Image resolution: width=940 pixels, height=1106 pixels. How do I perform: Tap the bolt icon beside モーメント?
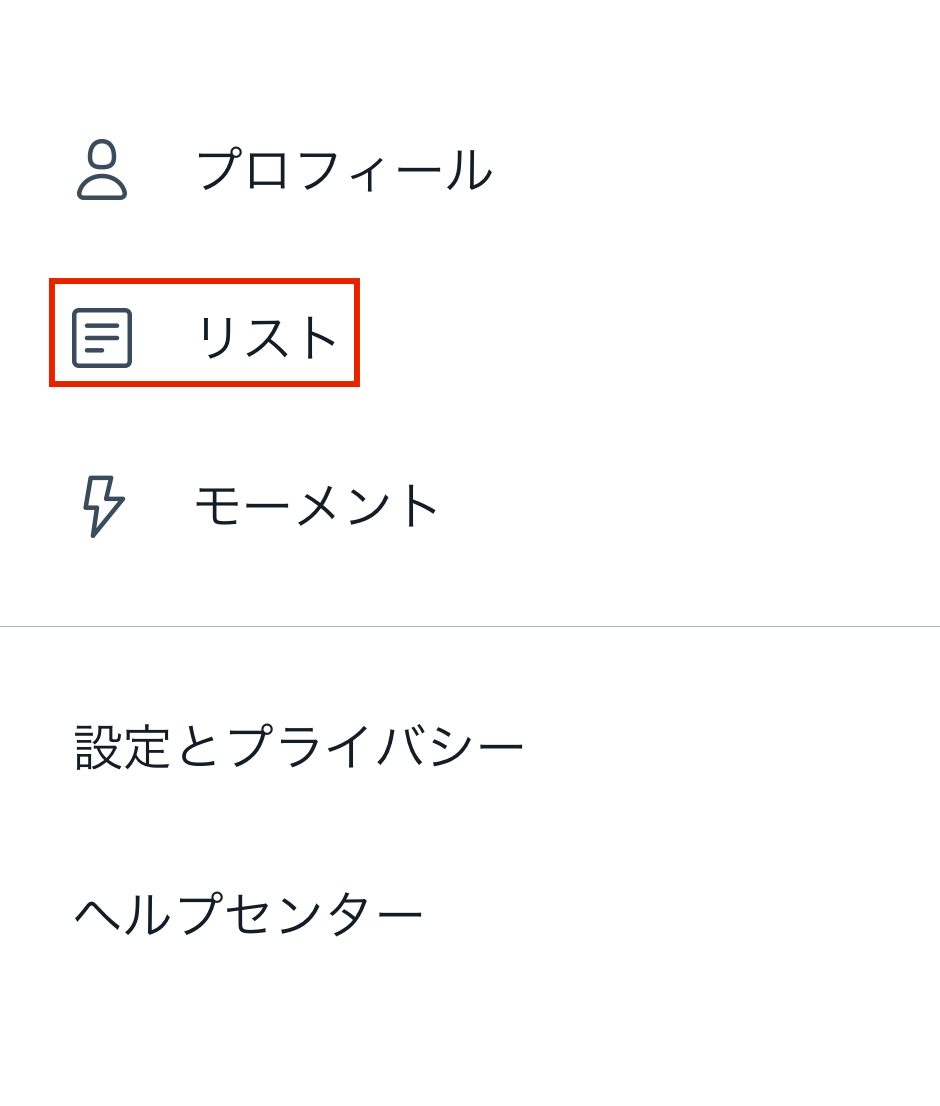[103, 506]
